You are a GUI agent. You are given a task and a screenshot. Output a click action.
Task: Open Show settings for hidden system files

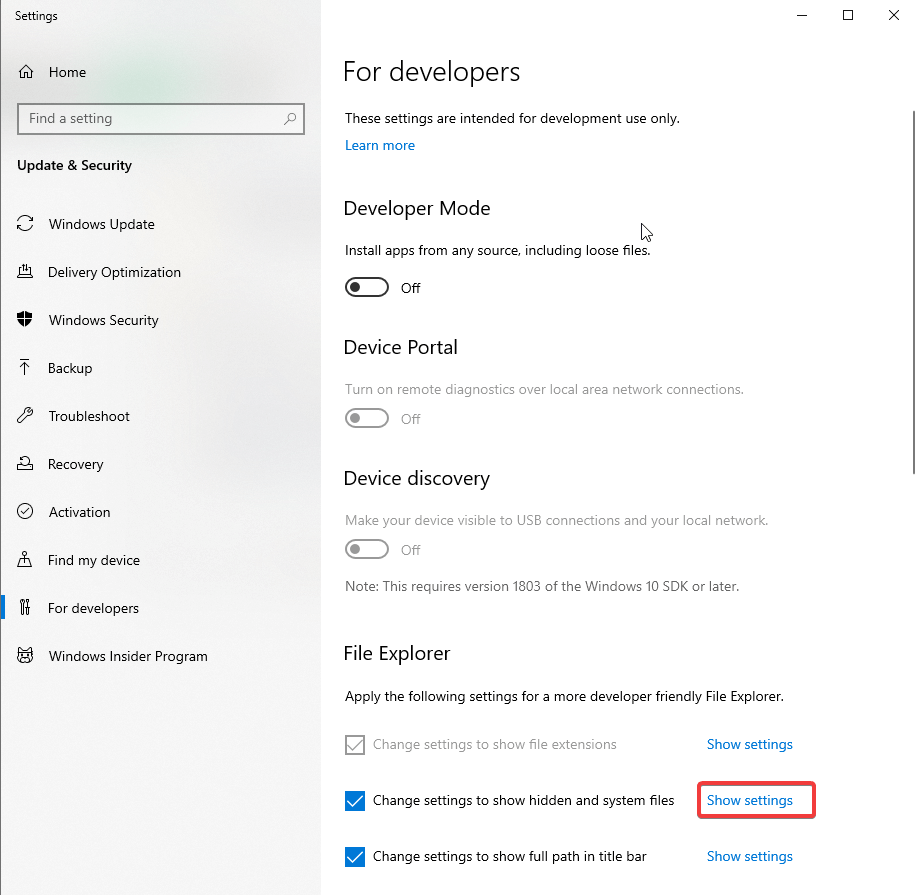(x=749, y=801)
